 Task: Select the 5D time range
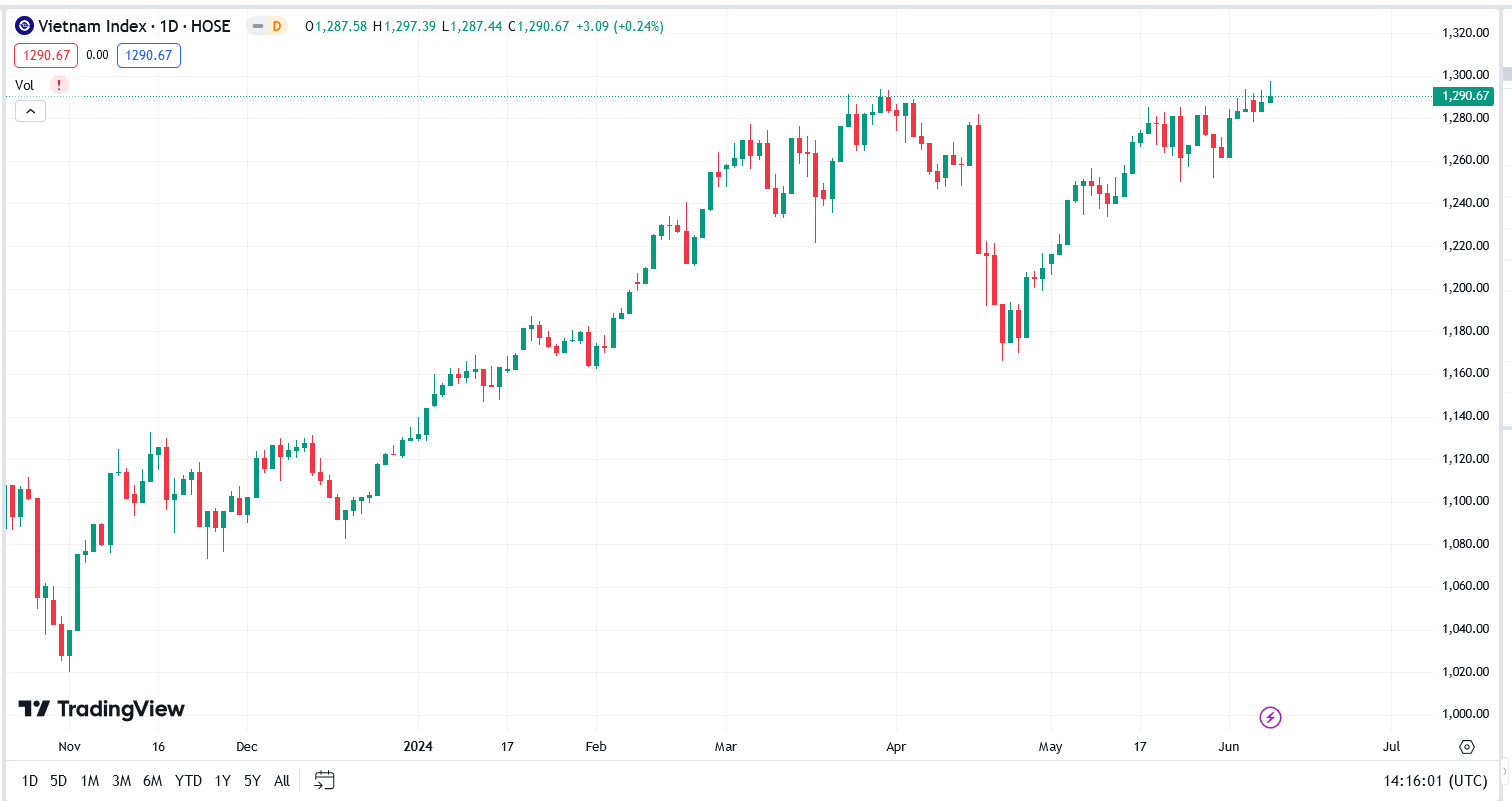point(59,780)
